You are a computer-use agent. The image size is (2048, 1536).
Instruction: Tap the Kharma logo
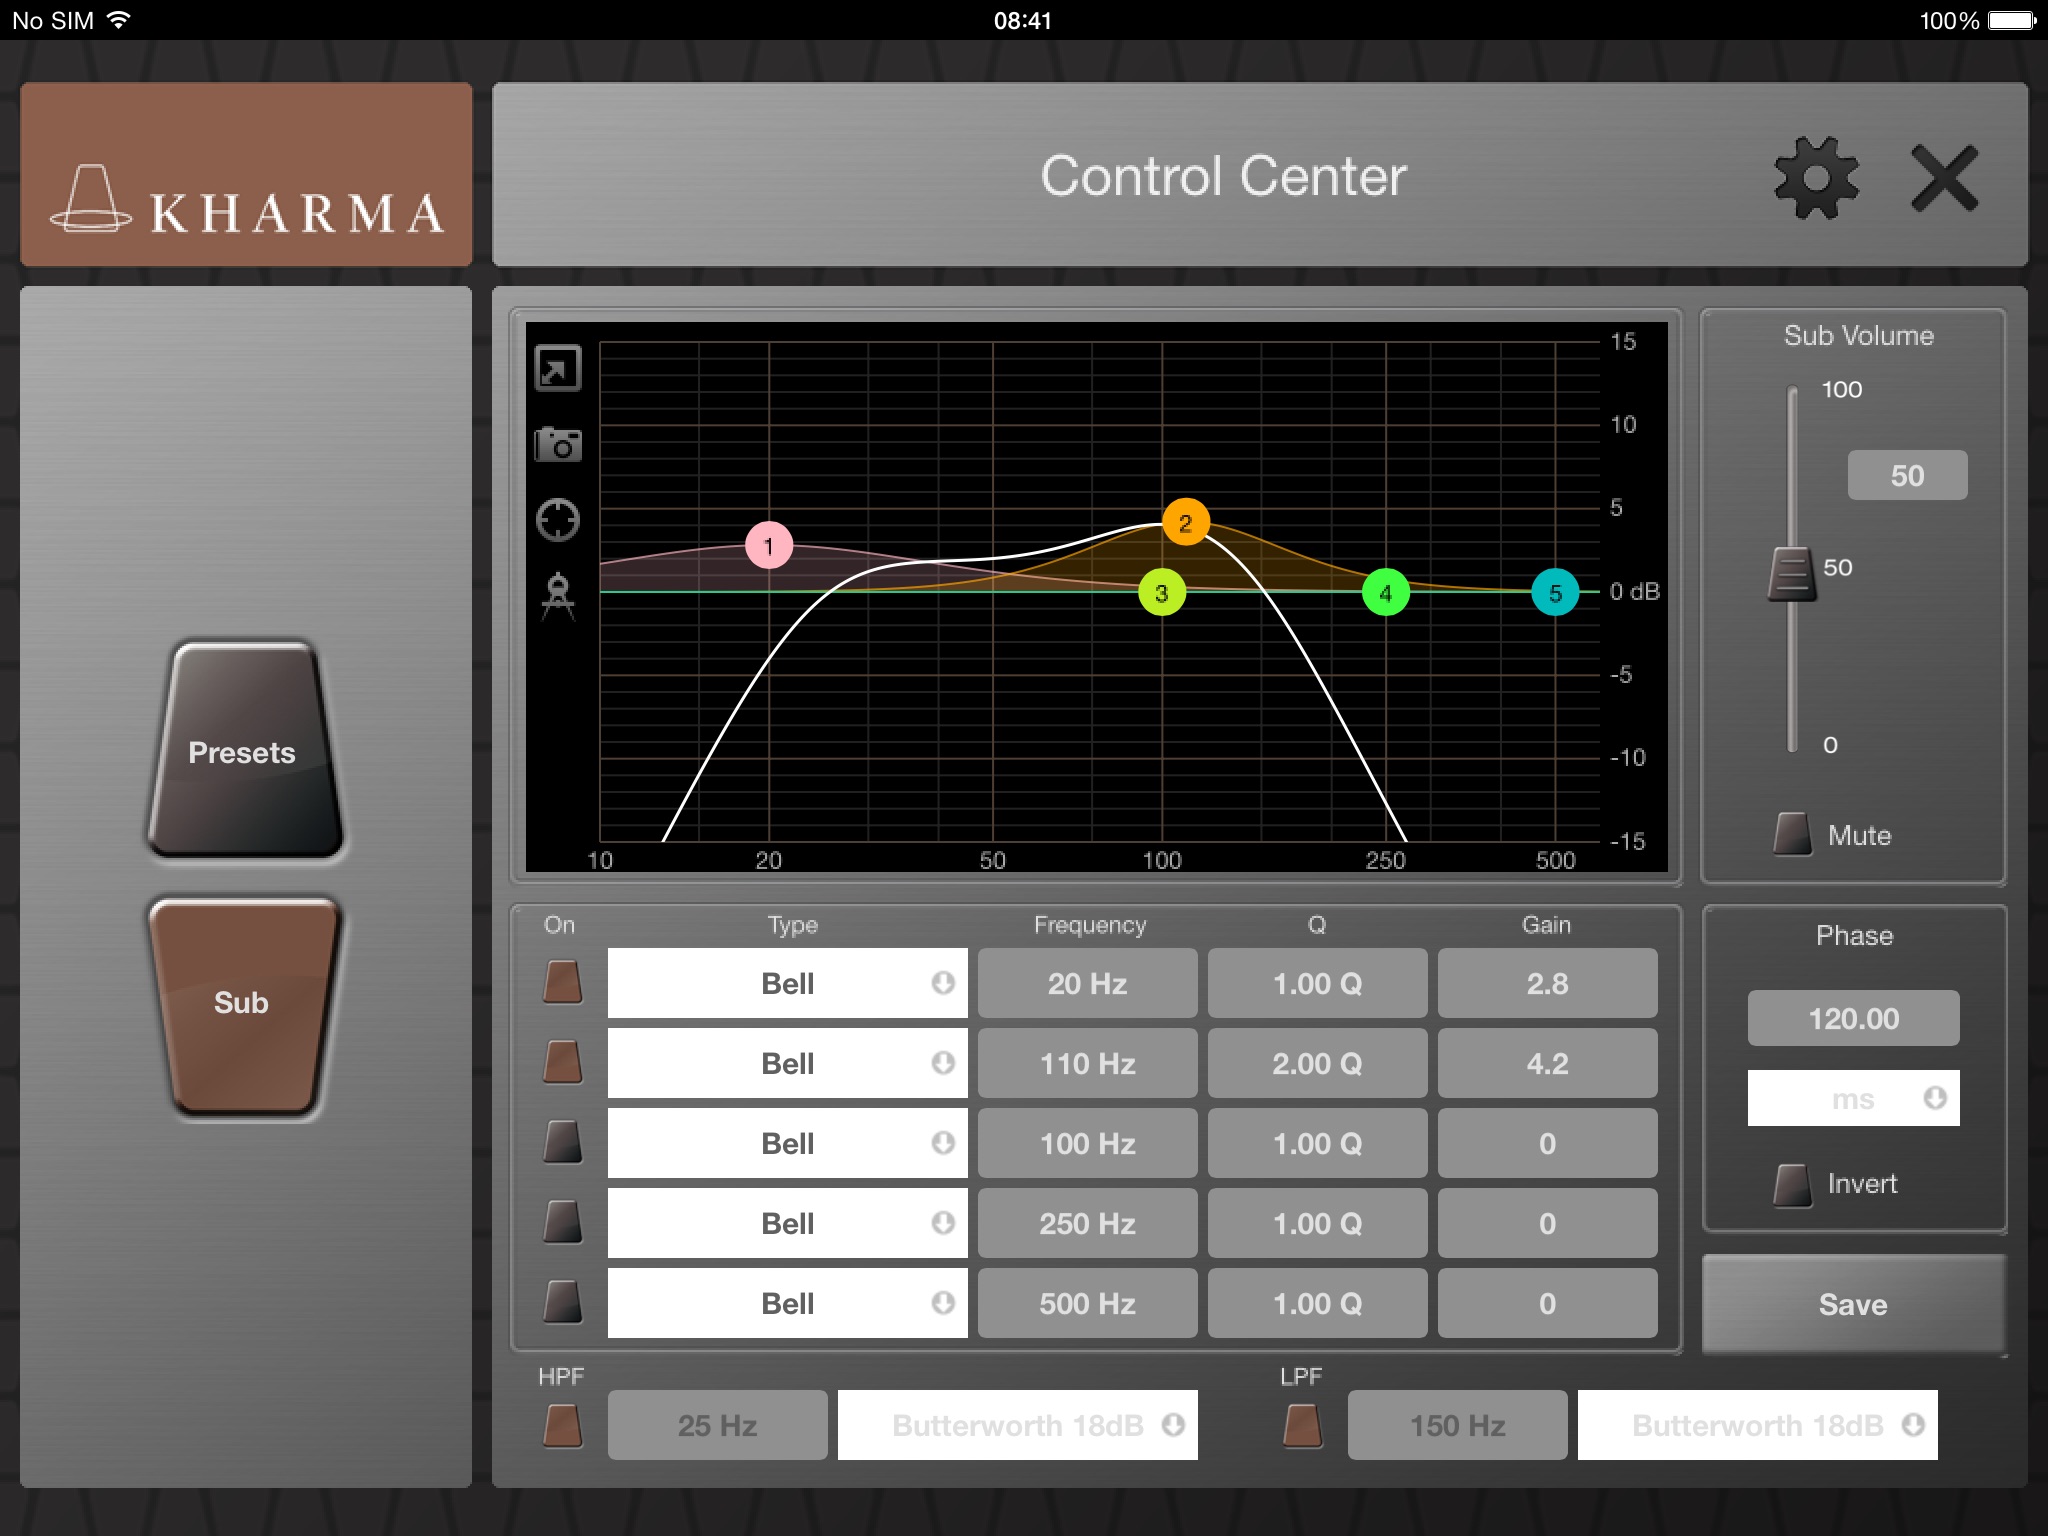[246, 174]
